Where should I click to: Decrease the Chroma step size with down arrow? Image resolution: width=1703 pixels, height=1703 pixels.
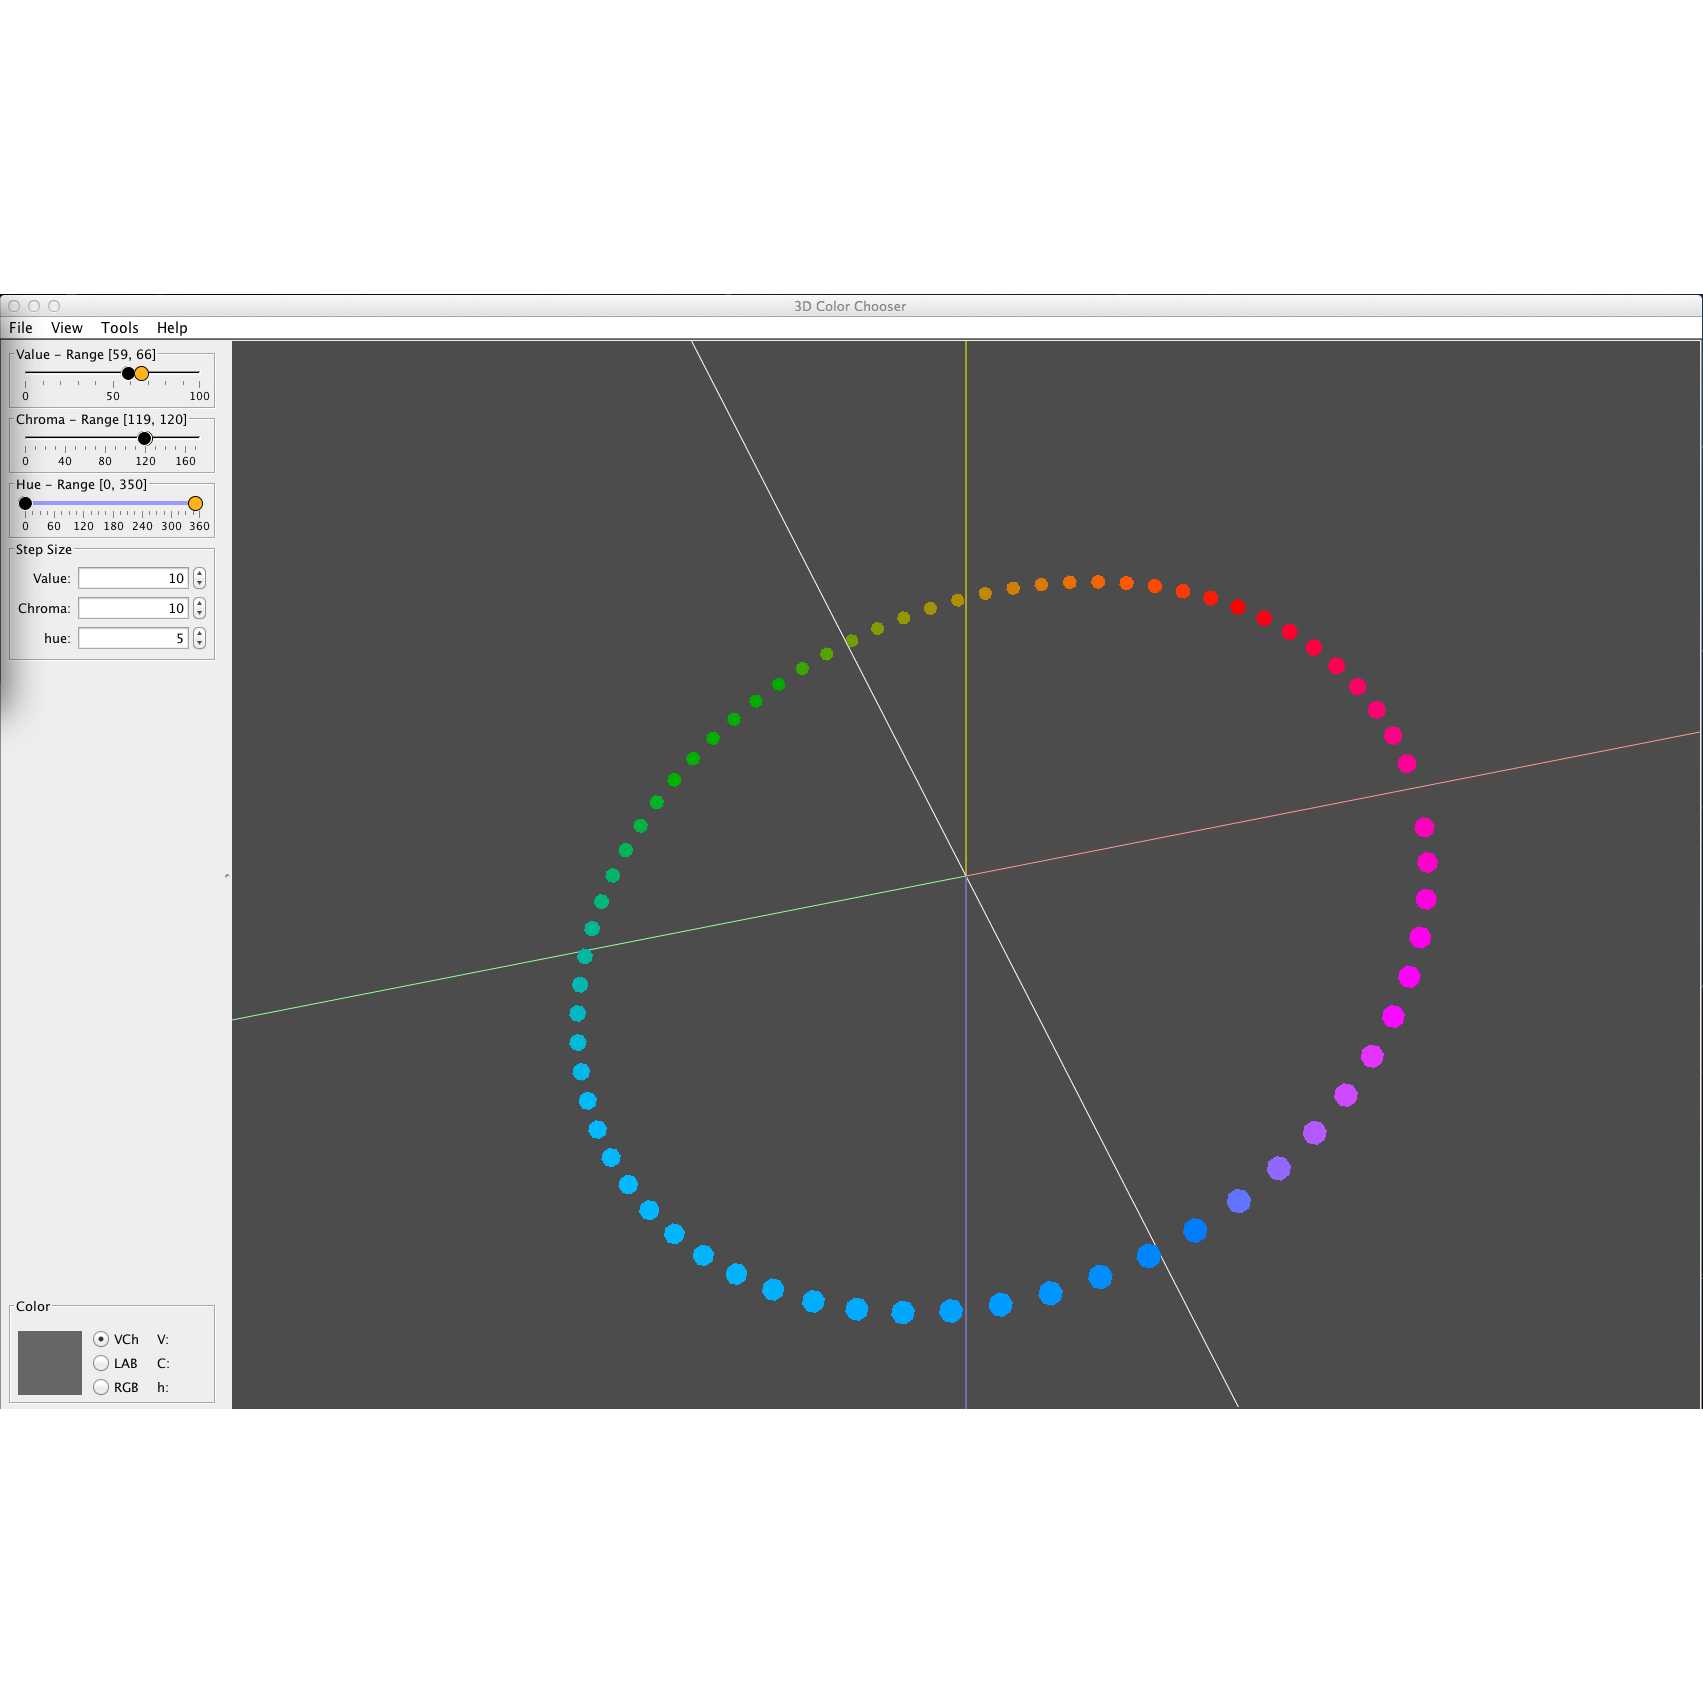(200, 614)
